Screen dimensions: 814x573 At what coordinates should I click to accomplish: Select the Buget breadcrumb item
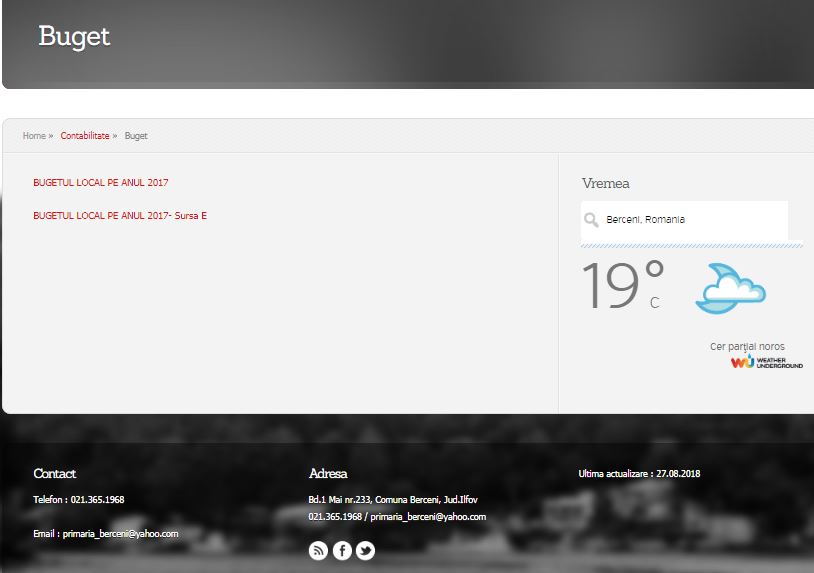[136, 136]
